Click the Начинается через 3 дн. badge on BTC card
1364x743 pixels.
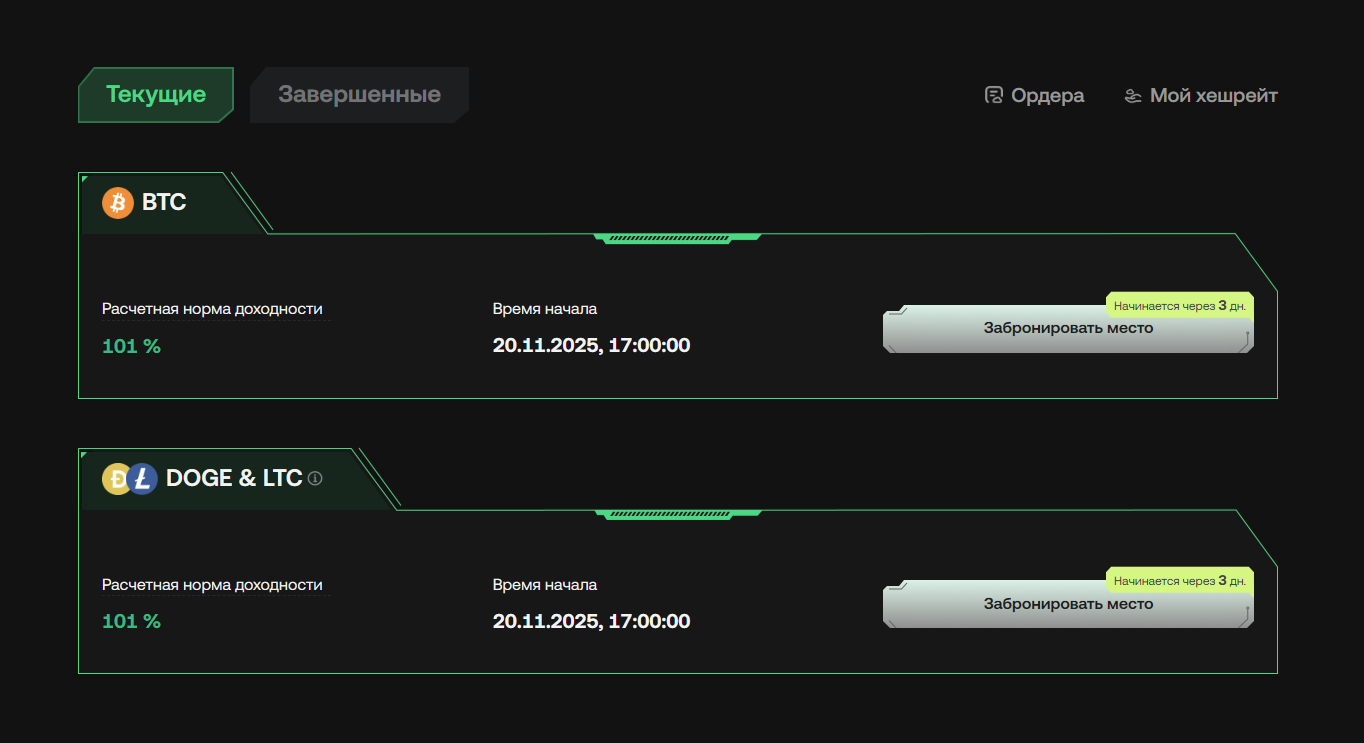click(1178, 306)
